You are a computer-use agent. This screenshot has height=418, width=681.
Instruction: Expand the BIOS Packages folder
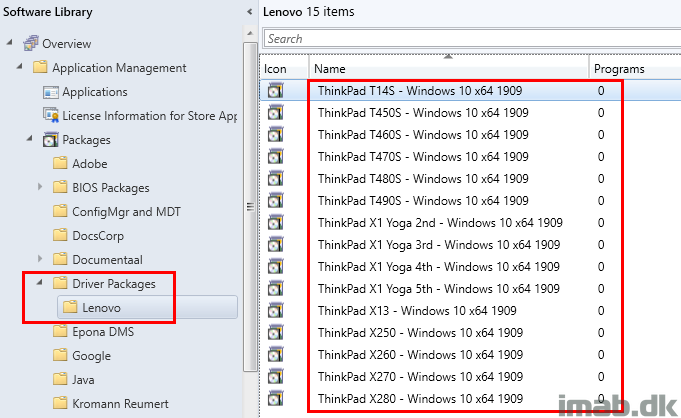[x=40, y=187]
